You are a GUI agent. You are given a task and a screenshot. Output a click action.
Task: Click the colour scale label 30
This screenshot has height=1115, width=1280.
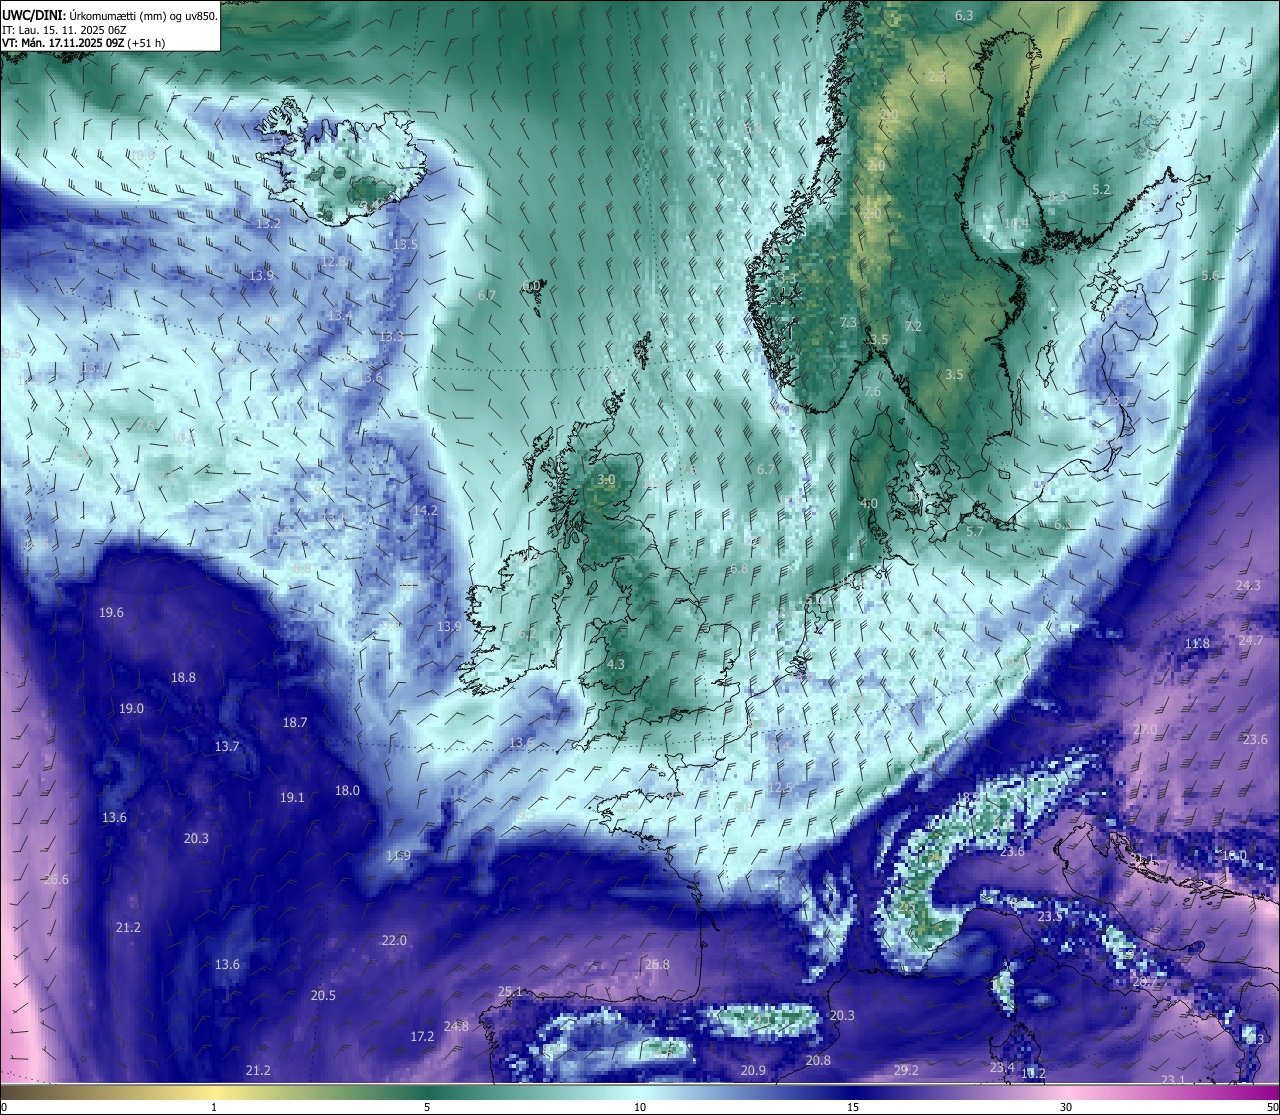click(1066, 1107)
